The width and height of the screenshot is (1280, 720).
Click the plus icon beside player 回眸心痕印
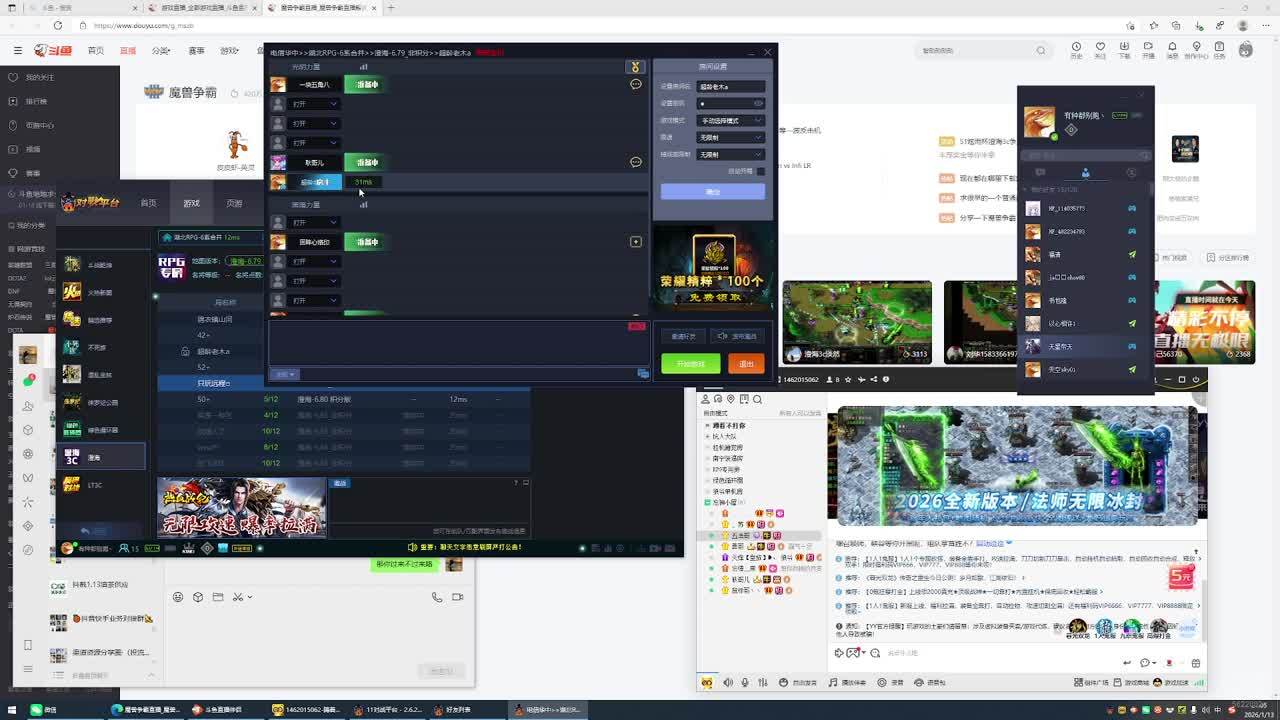pos(635,242)
